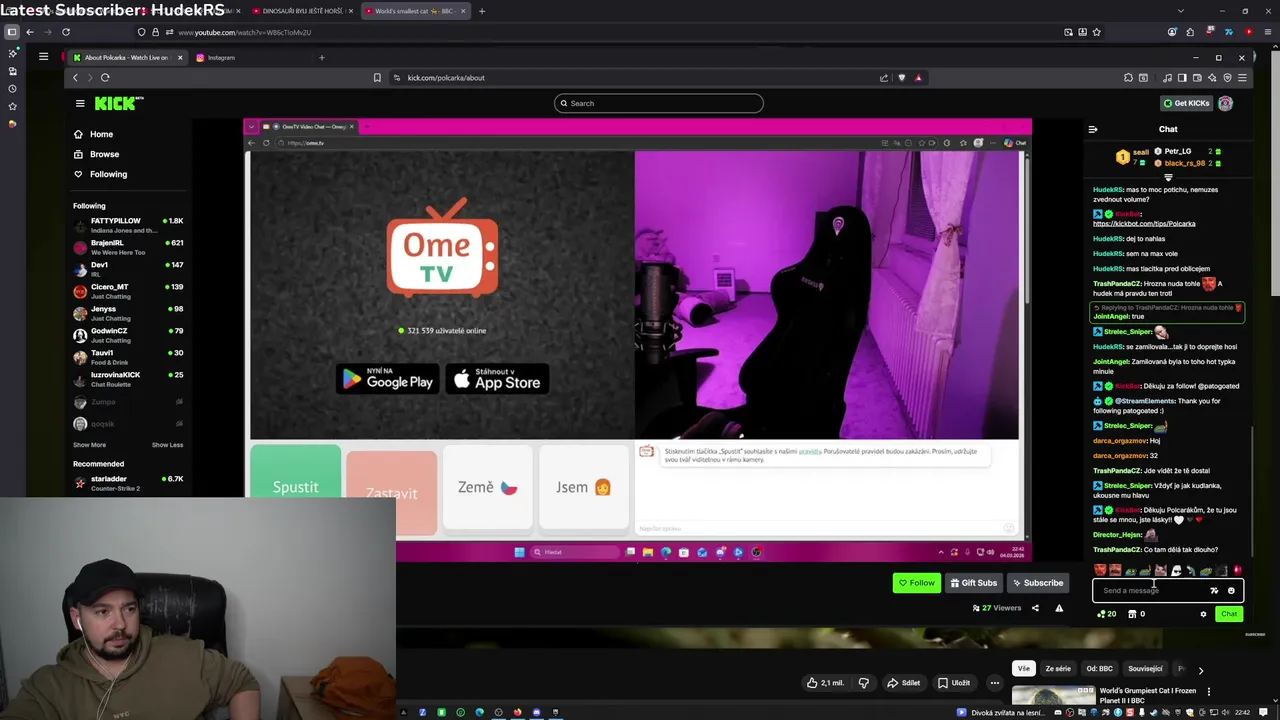Viewport: 1280px width, 720px height.
Task: Reload the kick.com page
Action: 105,78
